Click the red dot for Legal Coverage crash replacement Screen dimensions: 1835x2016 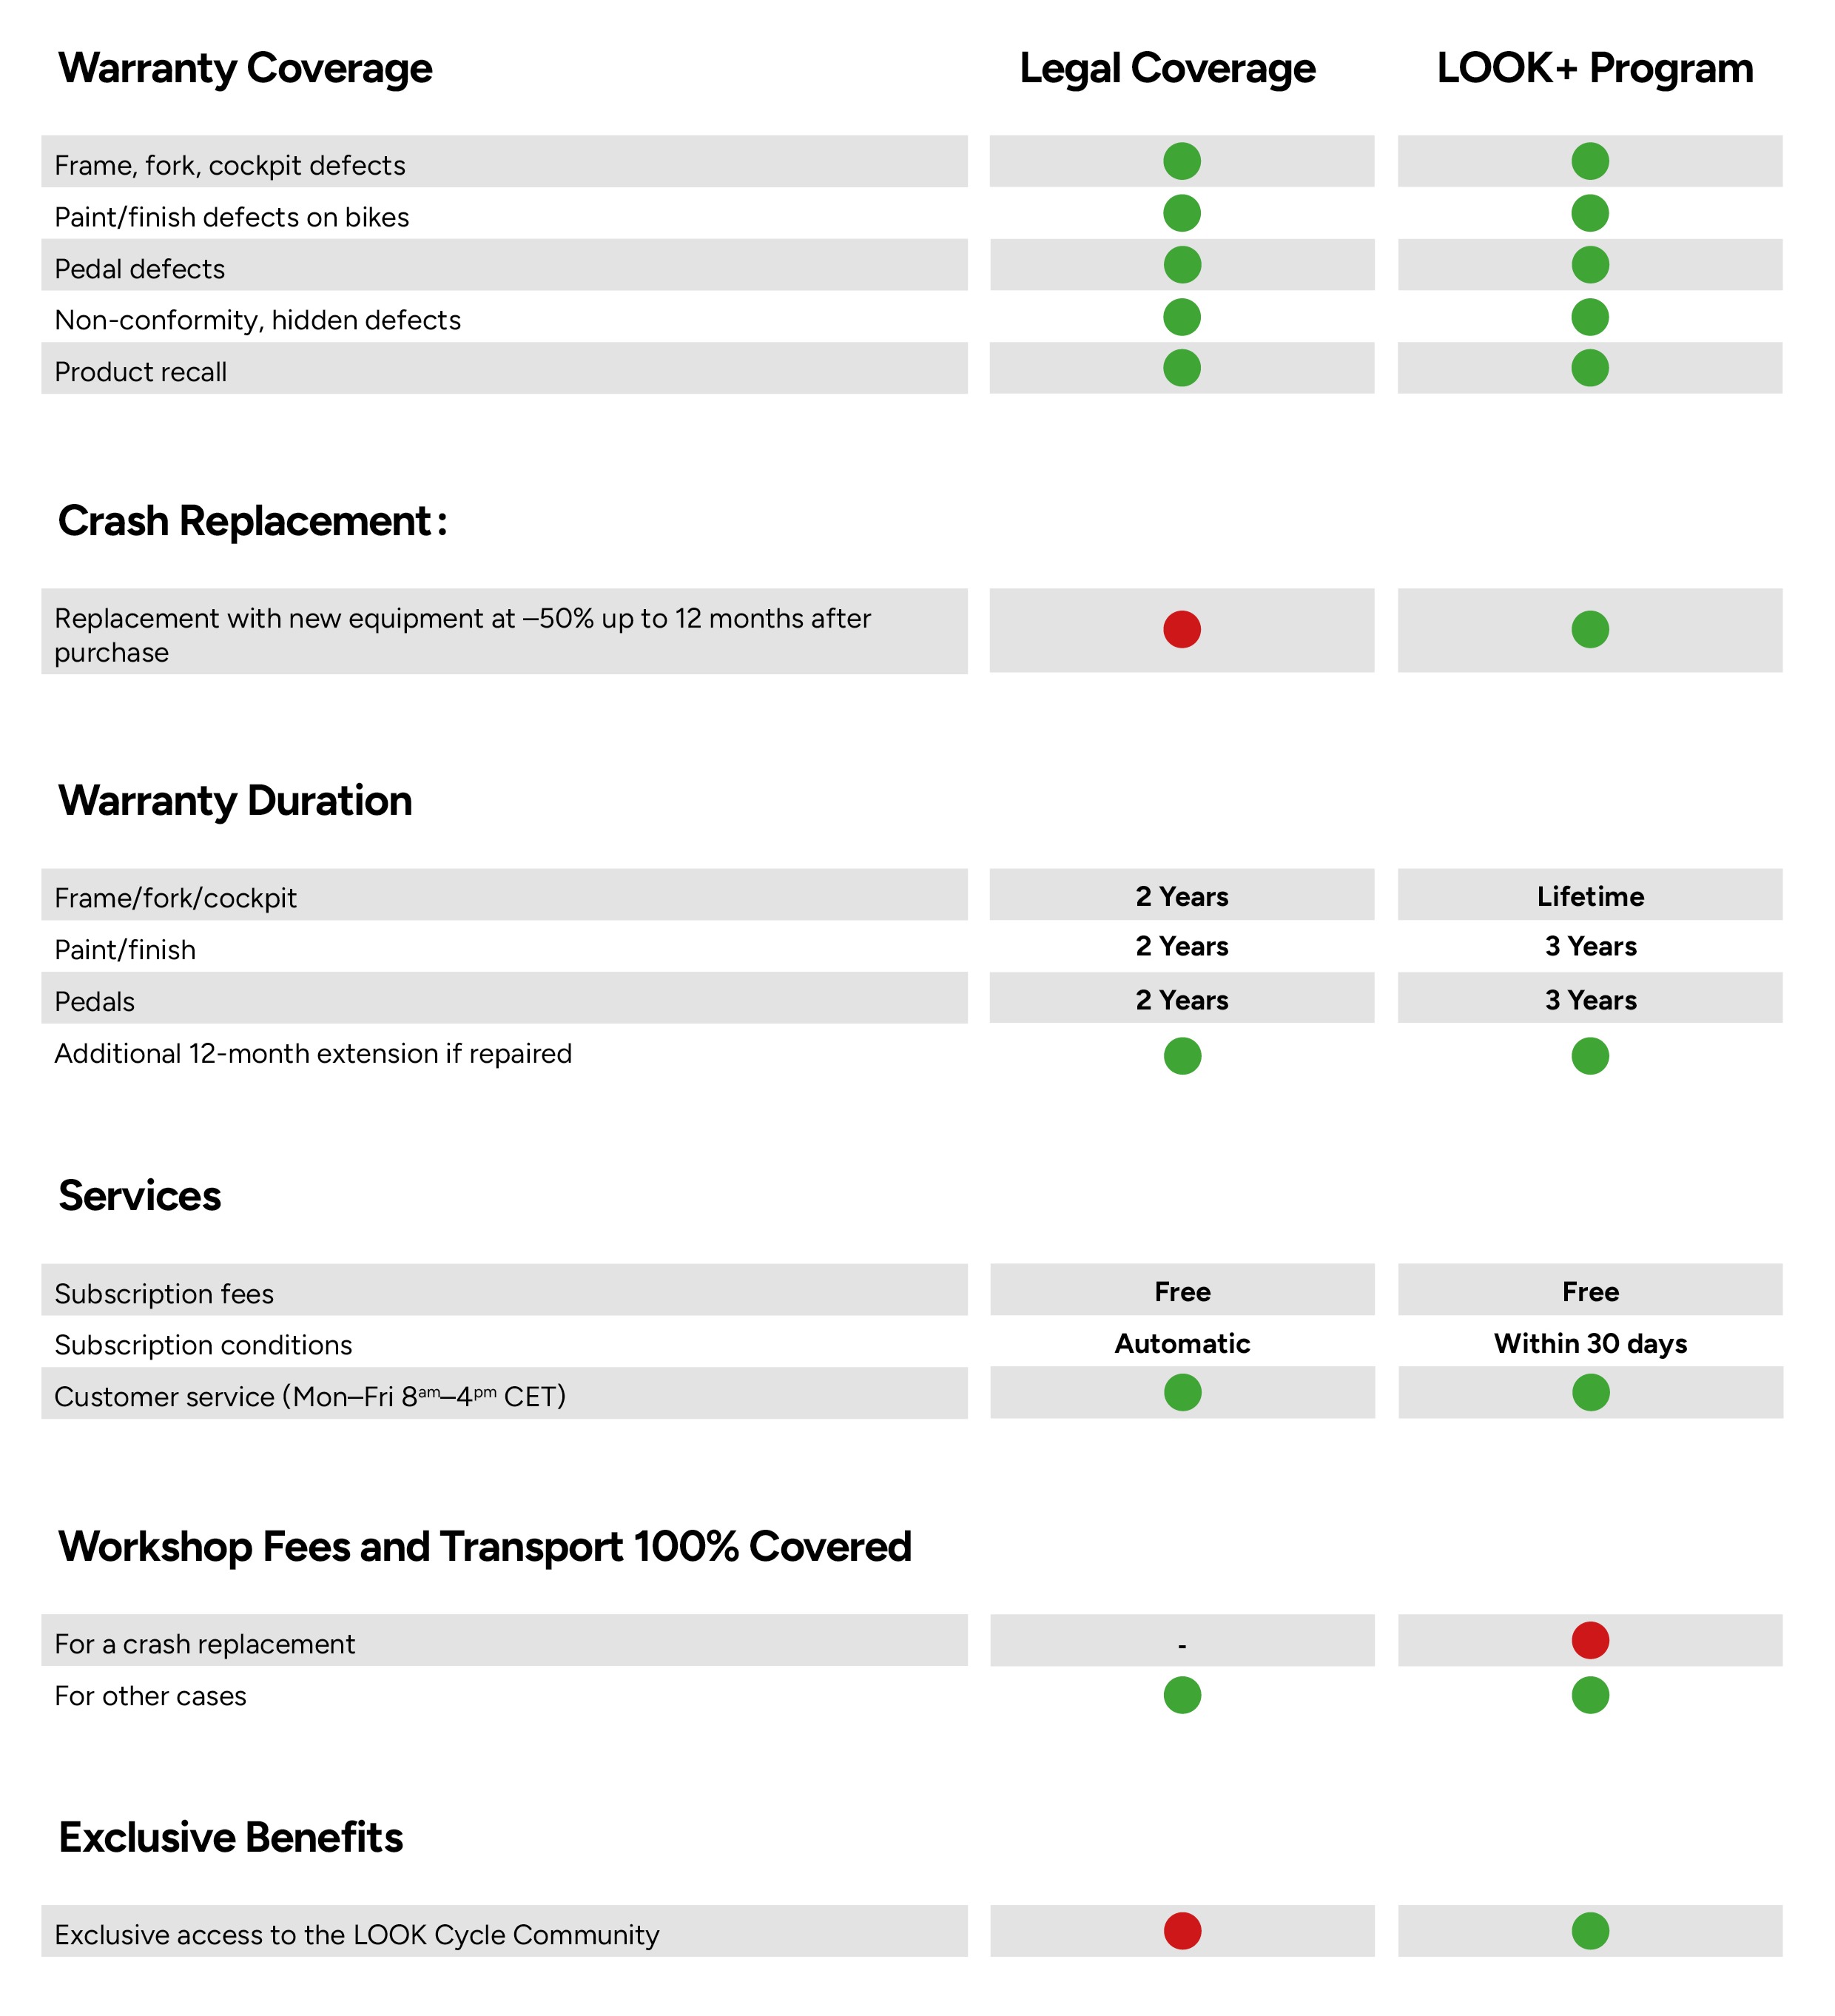click(1181, 629)
